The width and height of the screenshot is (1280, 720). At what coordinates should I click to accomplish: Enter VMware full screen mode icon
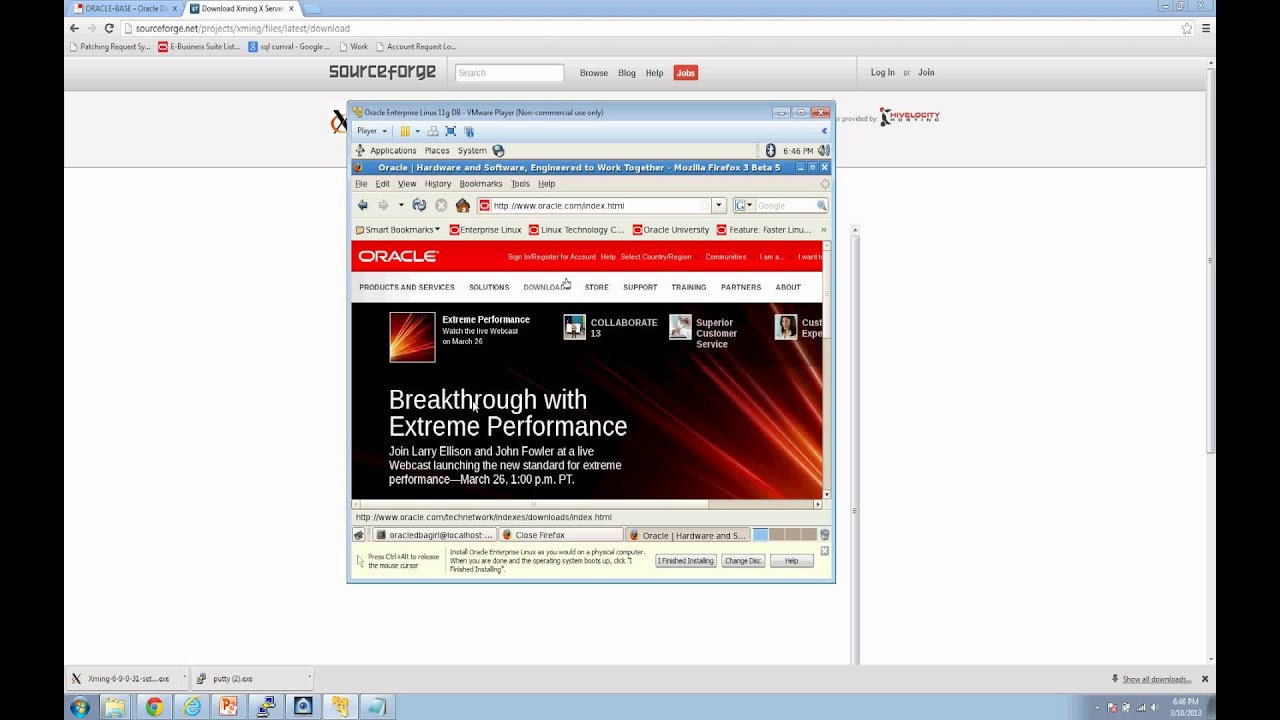tap(451, 131)
